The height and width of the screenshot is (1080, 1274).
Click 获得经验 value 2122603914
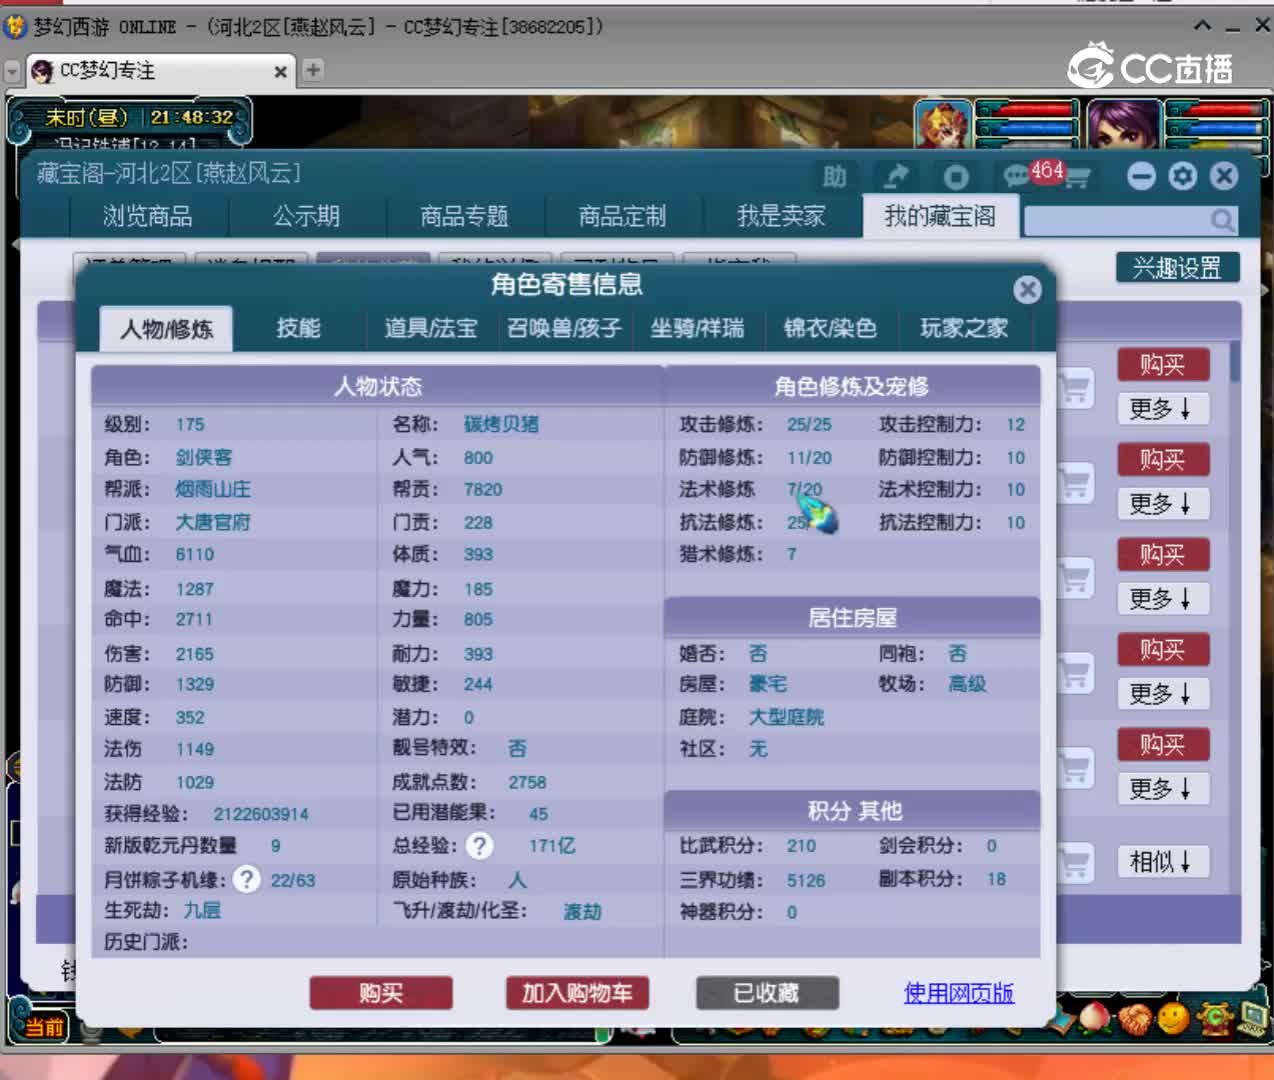click(261, 814)
